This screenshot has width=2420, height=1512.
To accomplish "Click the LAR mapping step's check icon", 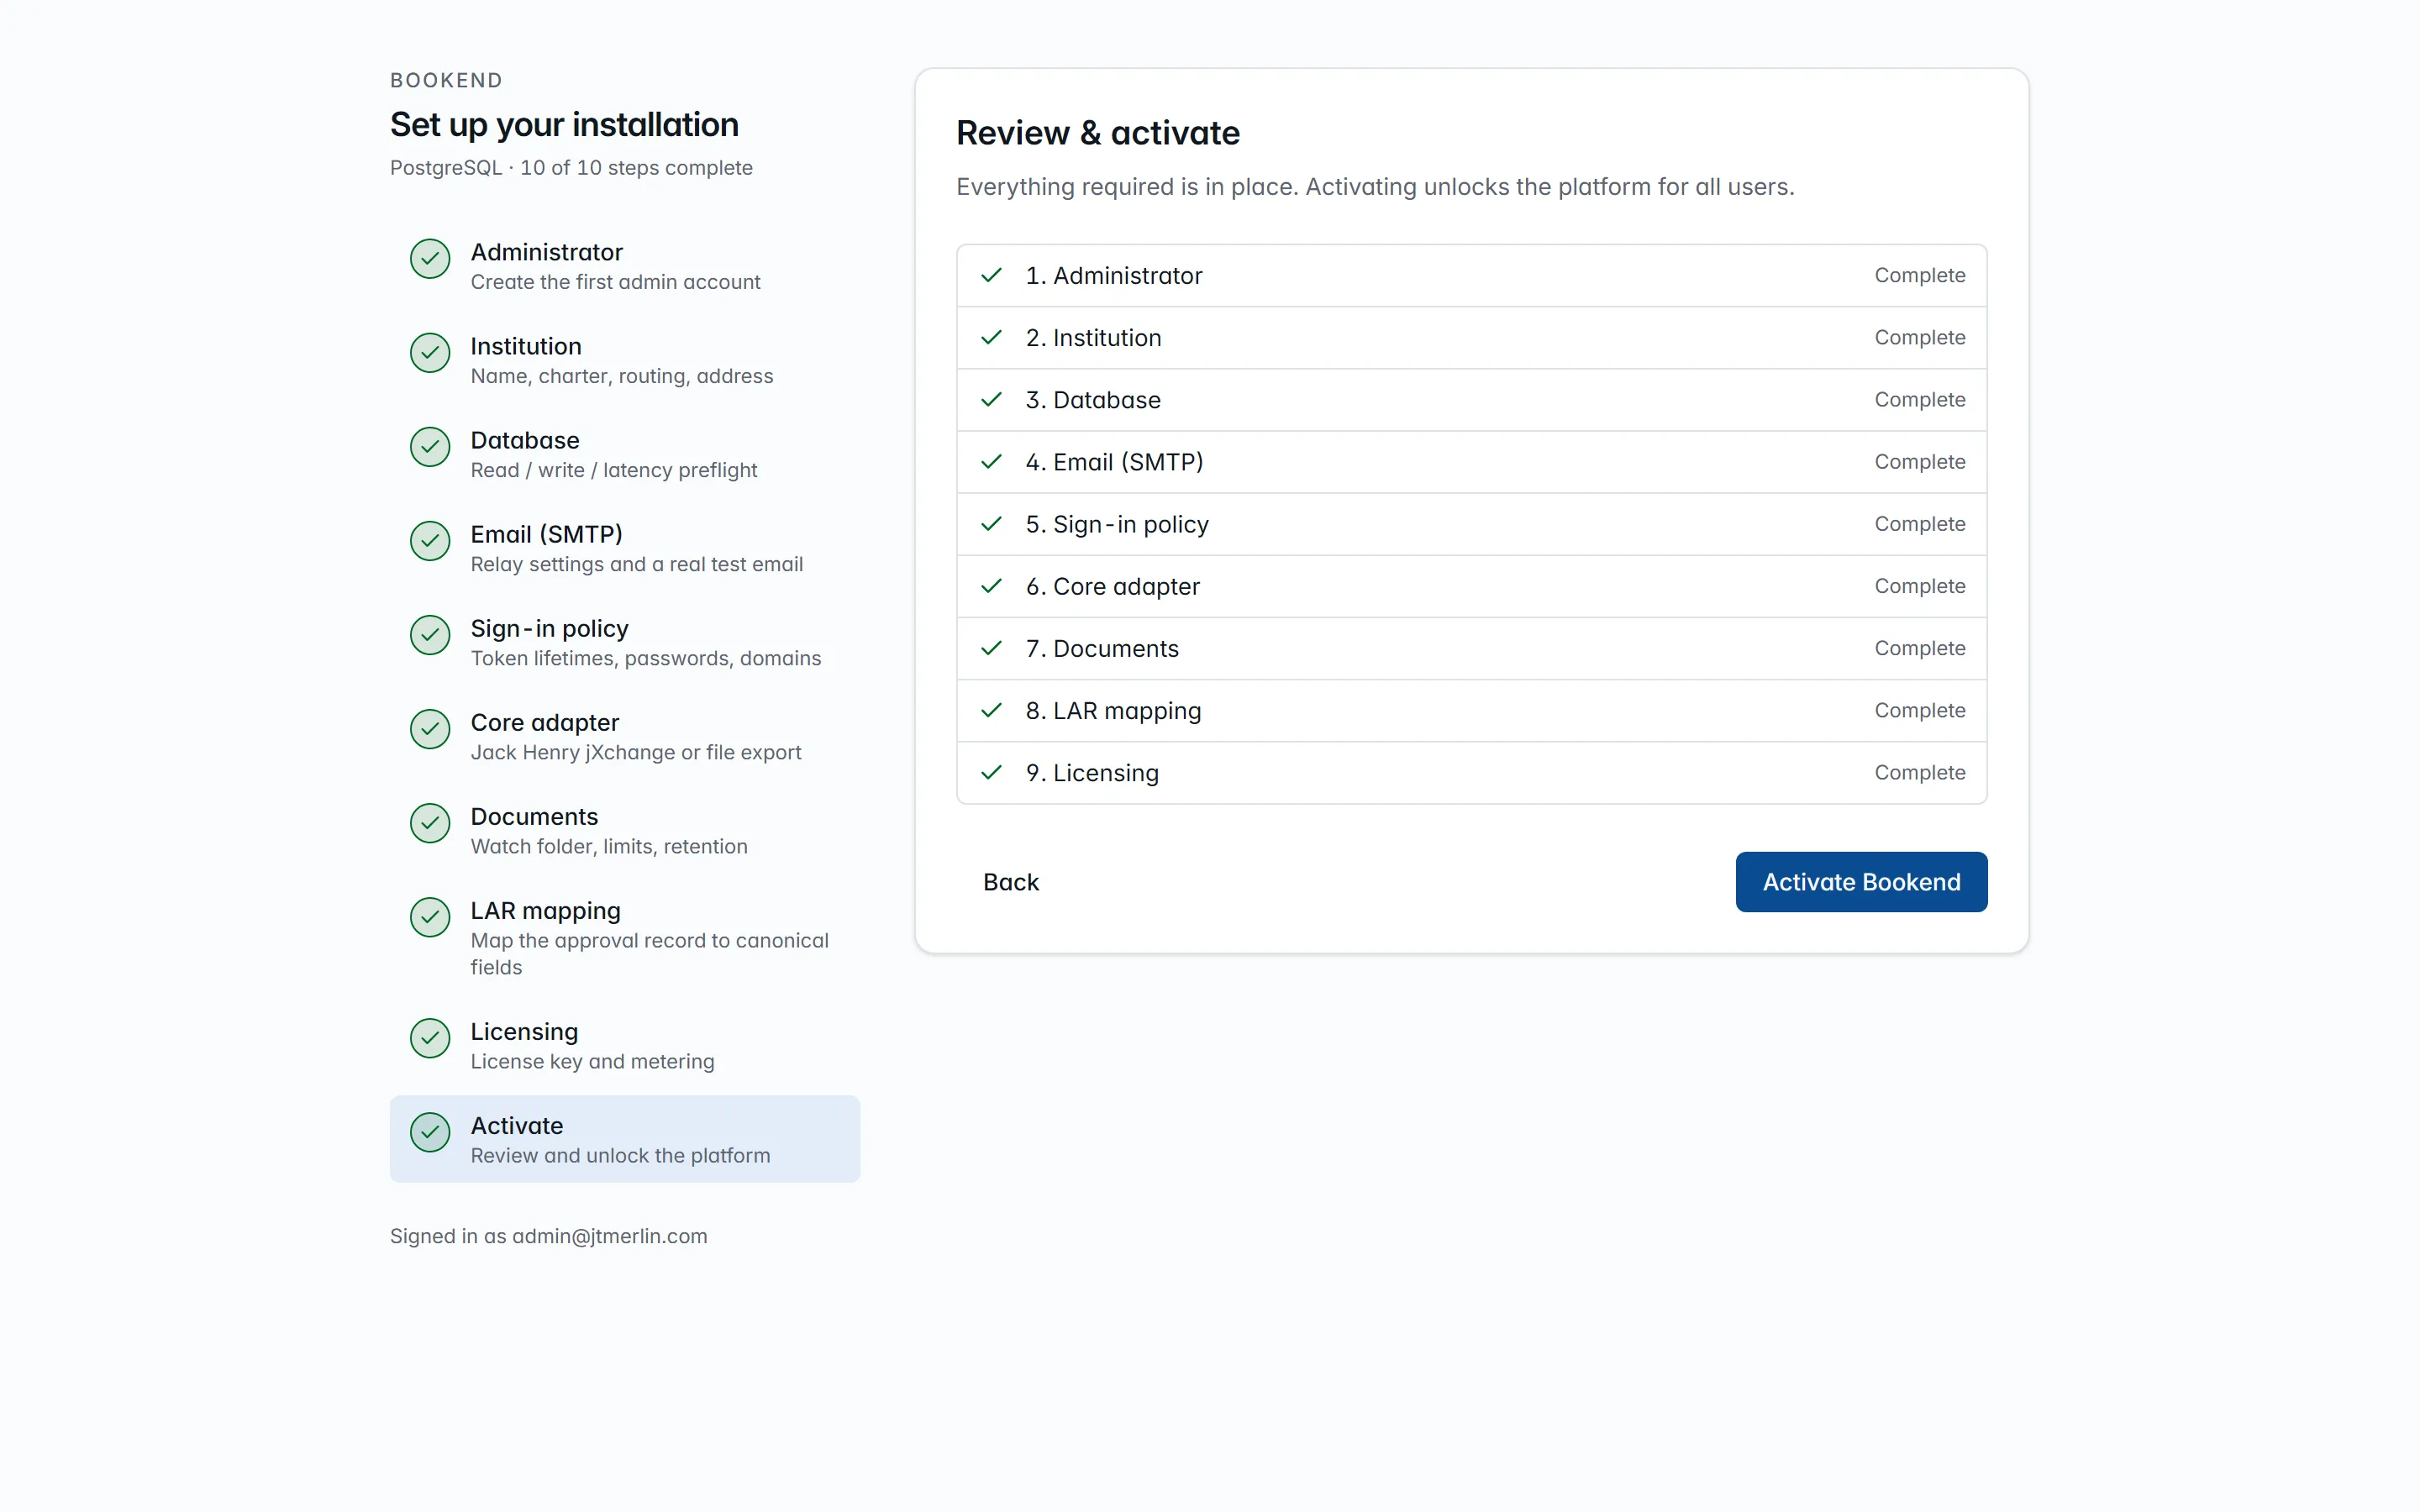I will (x=430, y=917).
